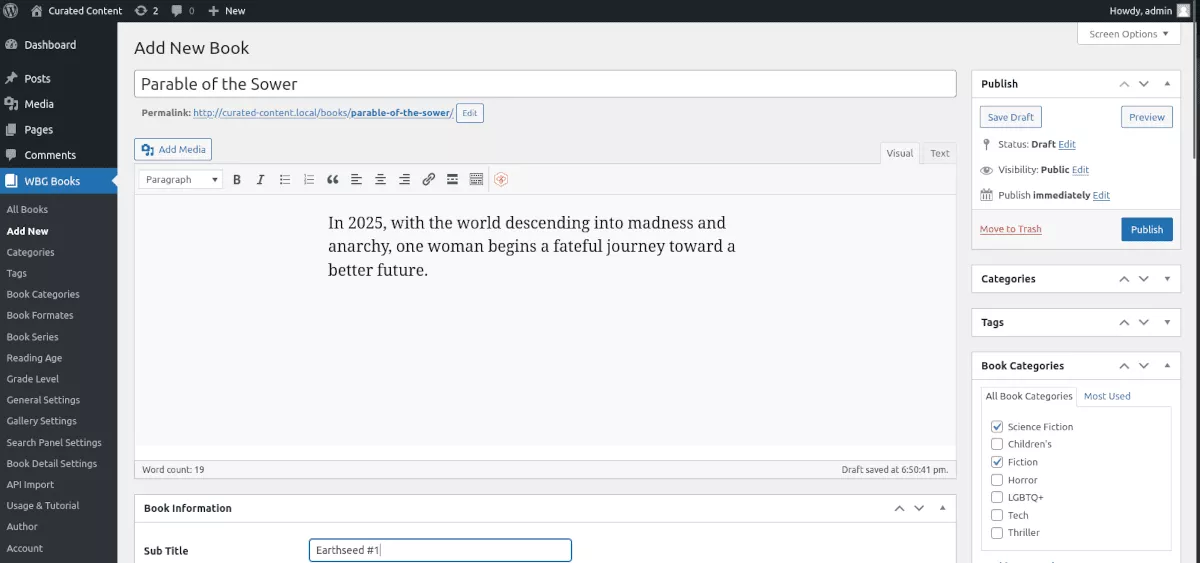Image resolution: width=1200 pixels, height=563 pixels.
Task: Open All Books in sidebar
Action: tap(27, 210)
